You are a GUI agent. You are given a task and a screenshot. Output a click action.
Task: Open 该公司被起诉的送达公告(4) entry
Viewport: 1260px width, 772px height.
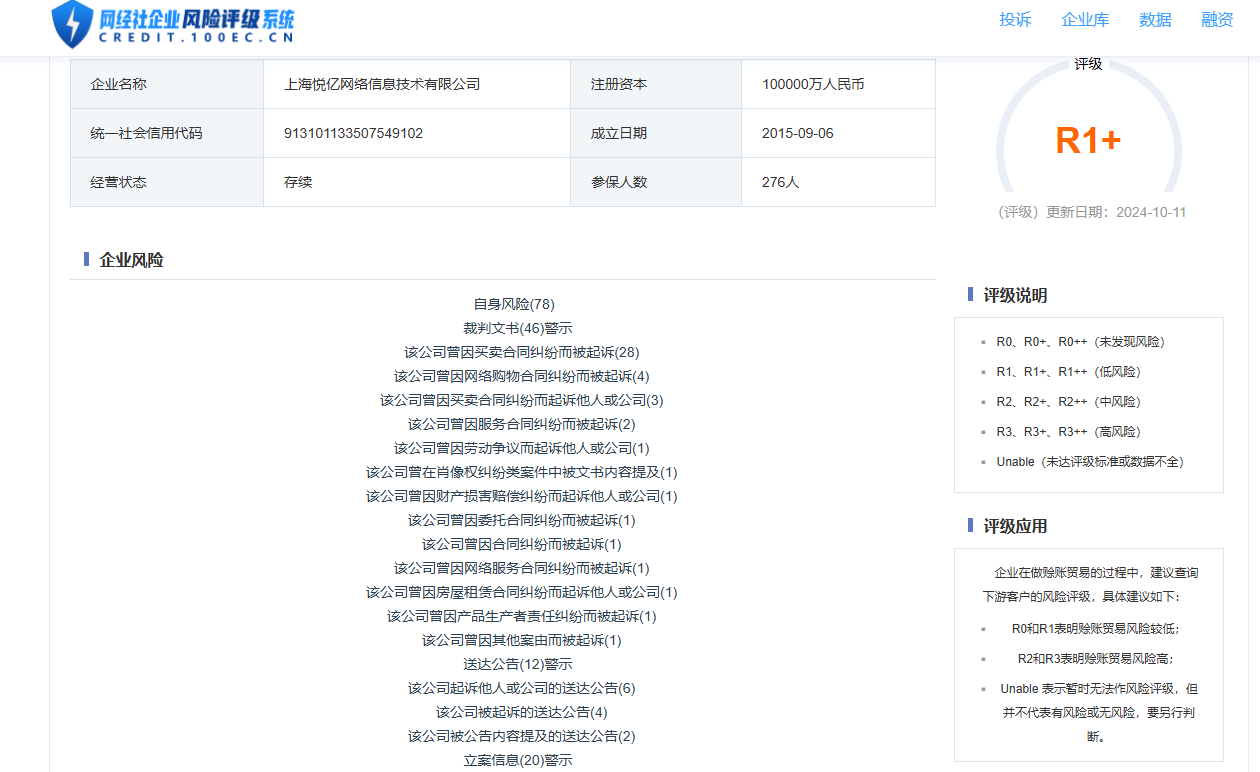pos(521,712)
